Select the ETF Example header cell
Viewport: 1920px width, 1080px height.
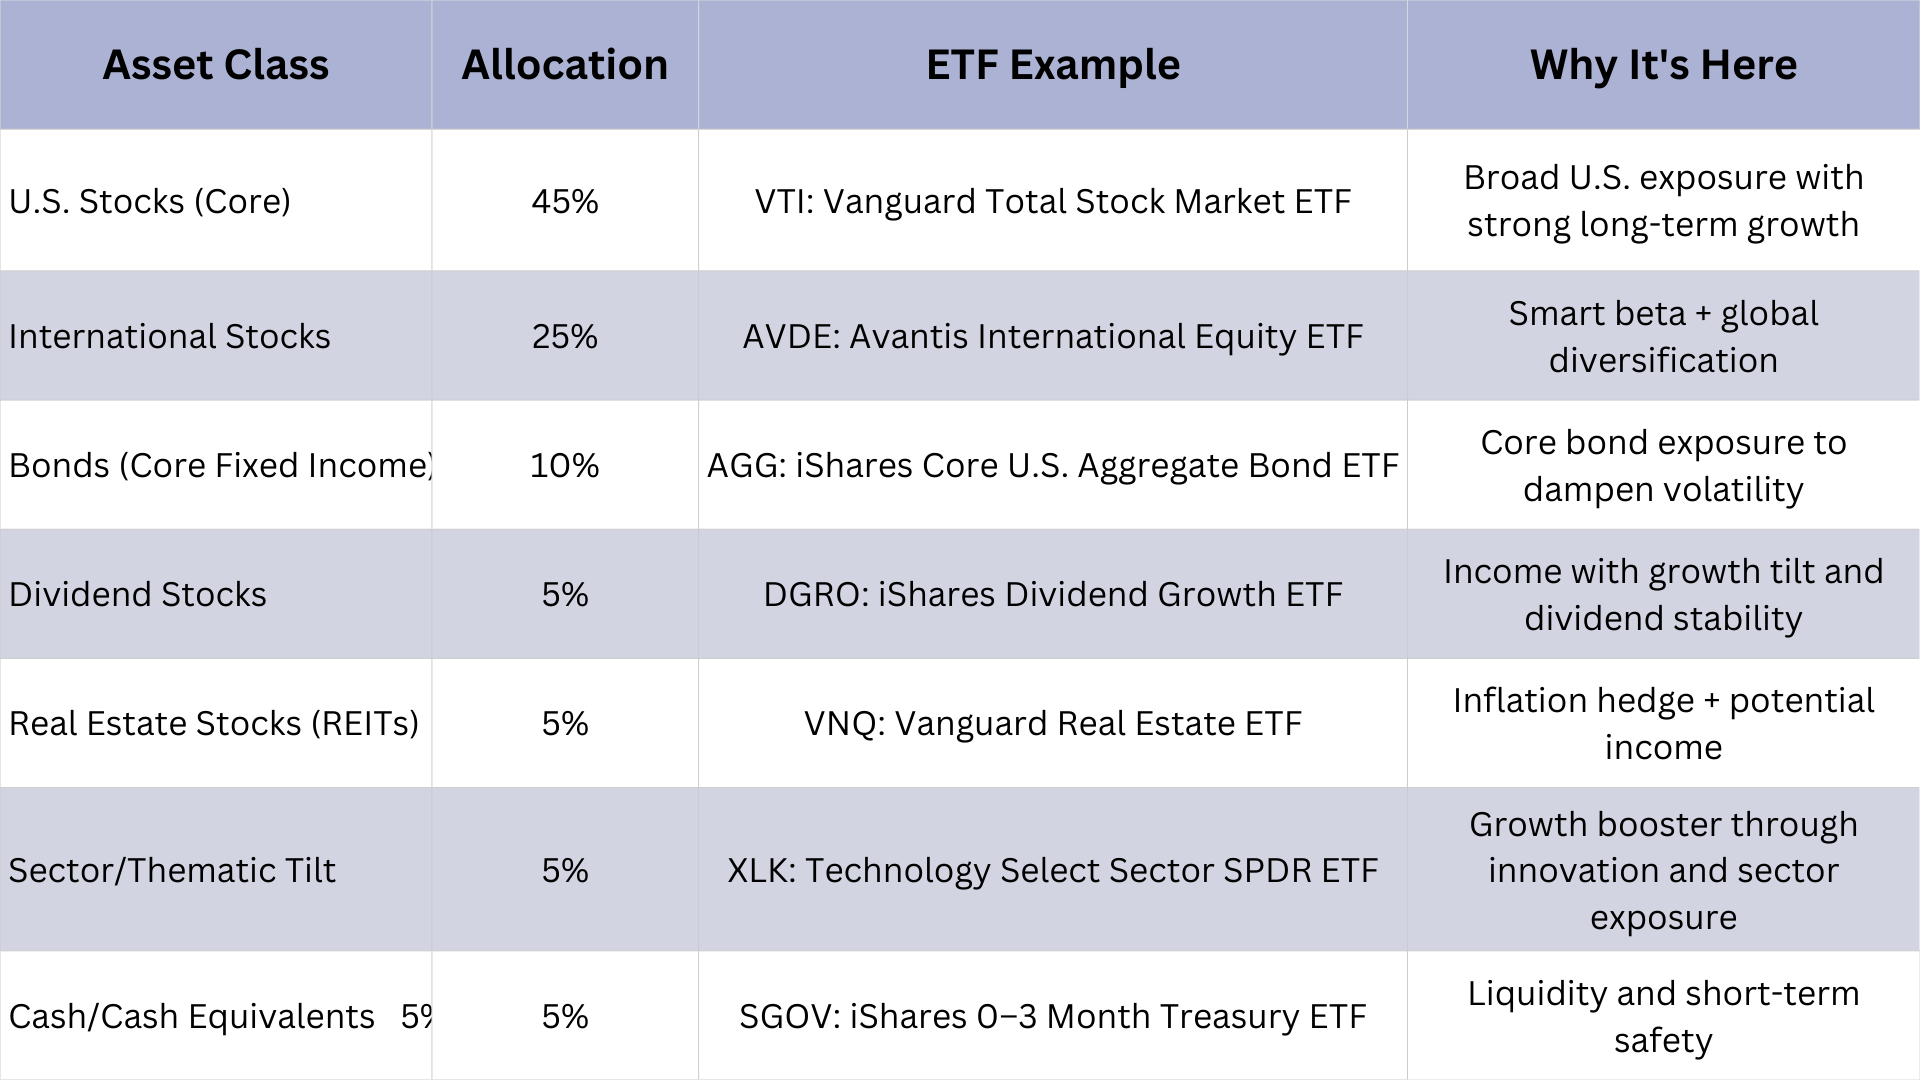click(x=1052, y=65)
